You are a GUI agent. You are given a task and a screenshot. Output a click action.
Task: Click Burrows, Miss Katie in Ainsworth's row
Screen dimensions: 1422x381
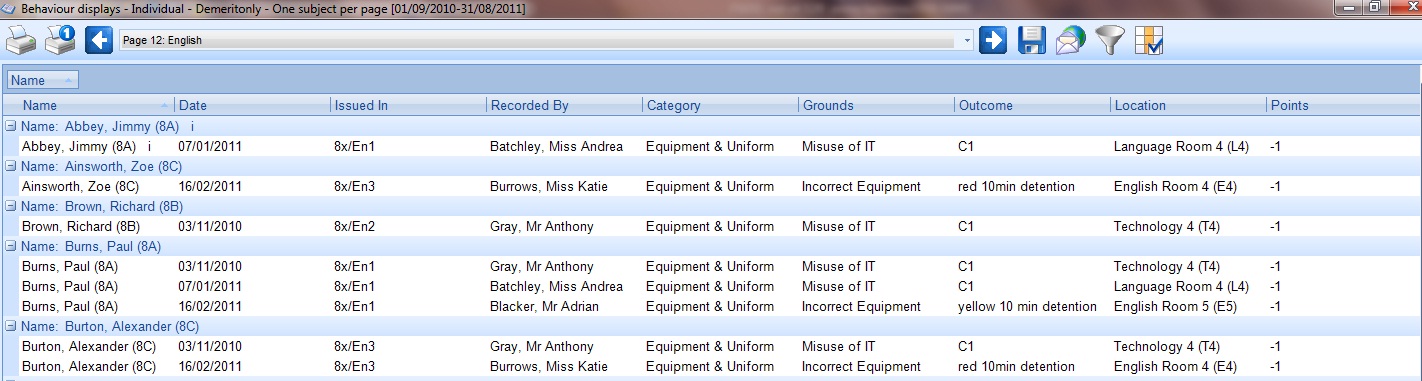(549, 187)
